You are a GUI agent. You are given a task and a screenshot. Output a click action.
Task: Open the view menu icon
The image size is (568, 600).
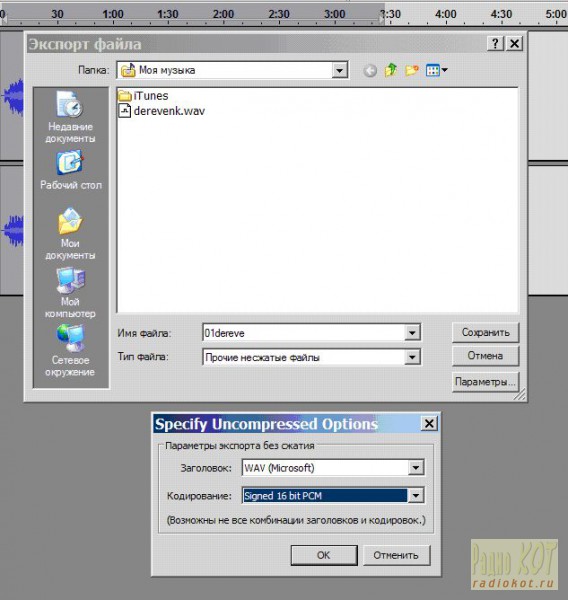(436, 70)
